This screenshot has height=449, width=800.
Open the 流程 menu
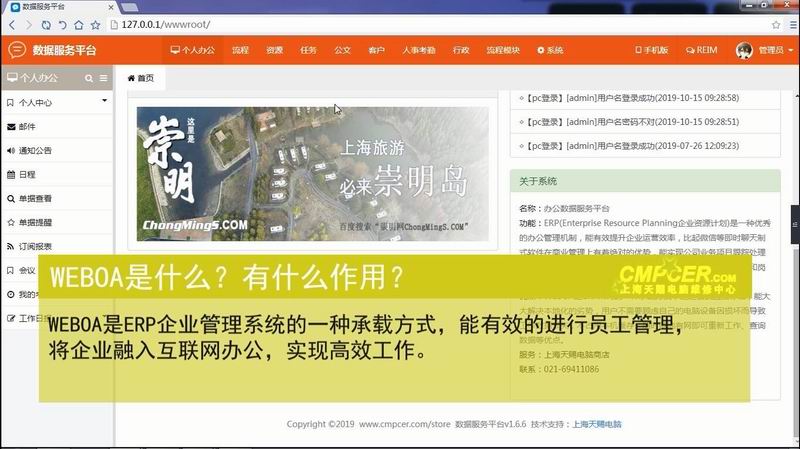point(240,50)
